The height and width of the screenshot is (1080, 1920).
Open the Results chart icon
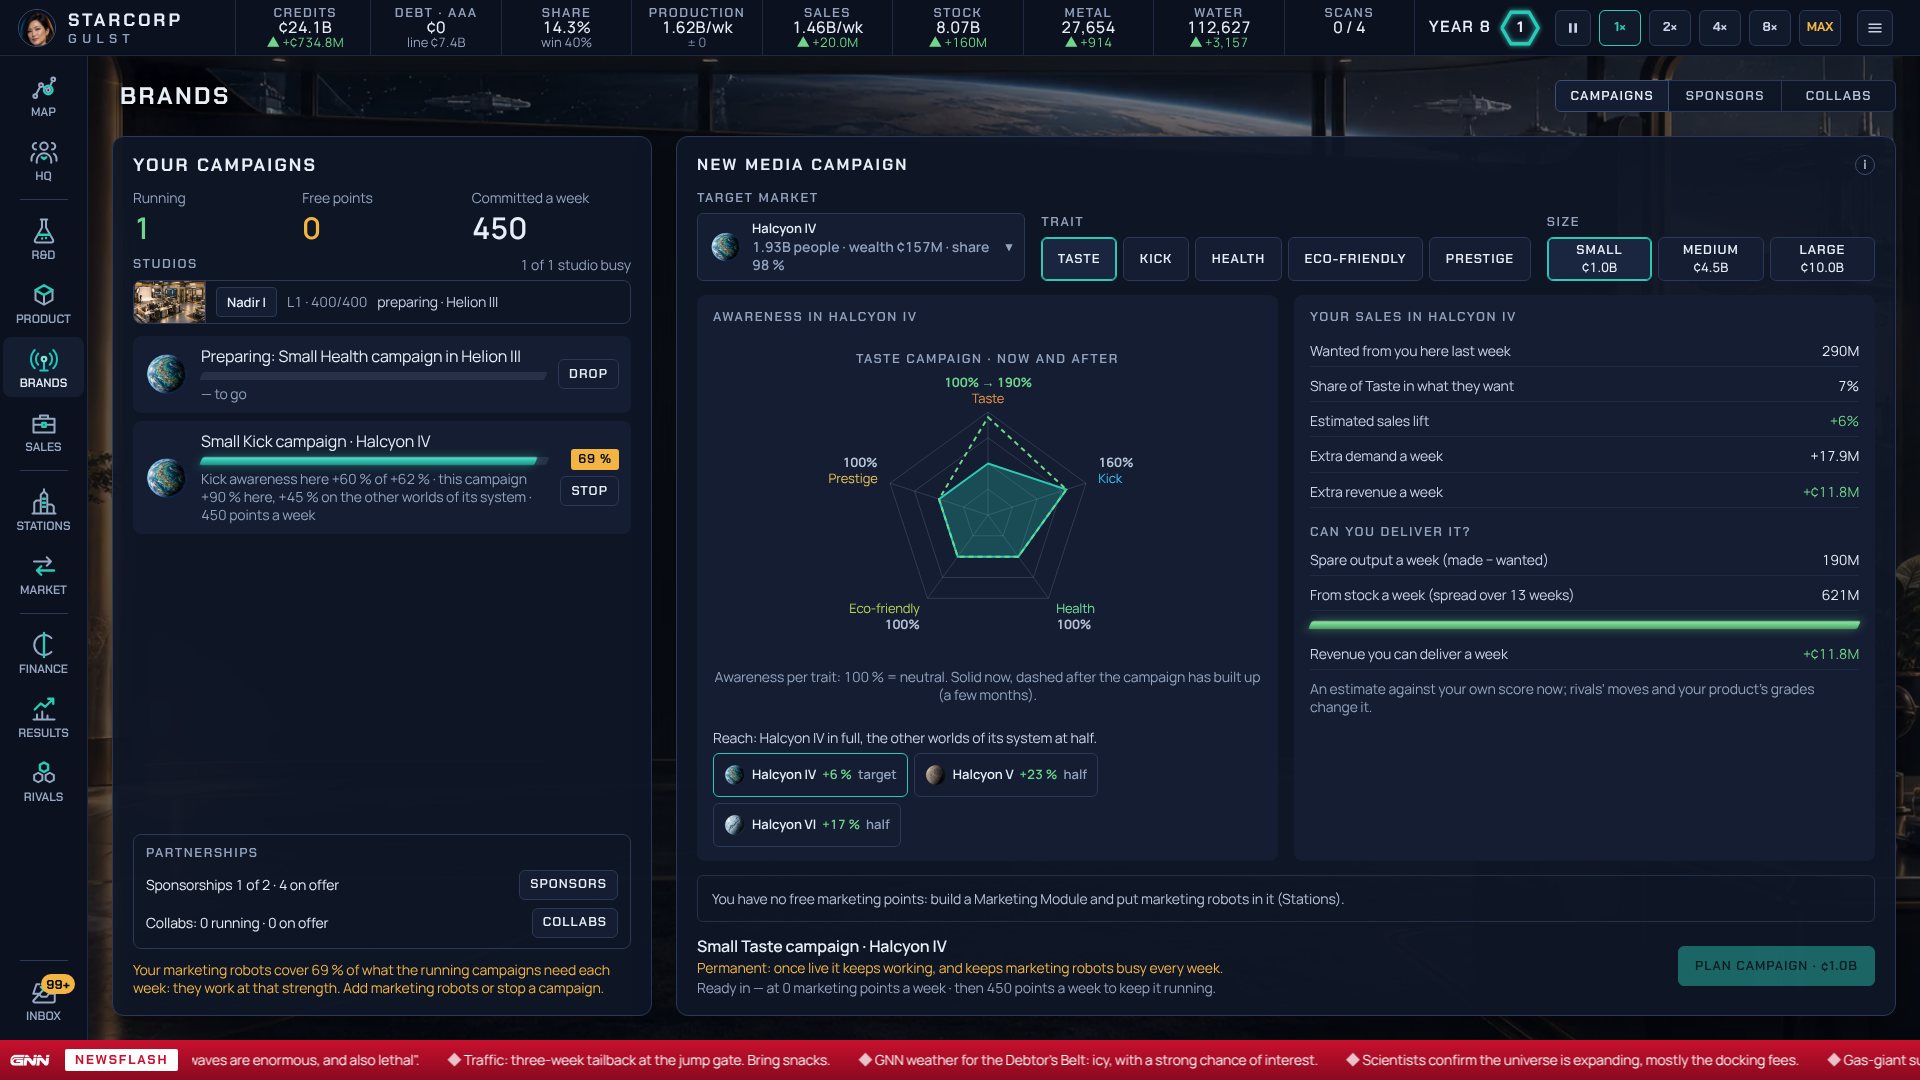coord(43,718)
